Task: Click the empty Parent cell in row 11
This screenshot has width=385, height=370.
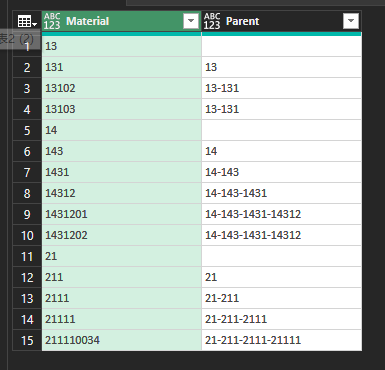Action: [282, 256]
